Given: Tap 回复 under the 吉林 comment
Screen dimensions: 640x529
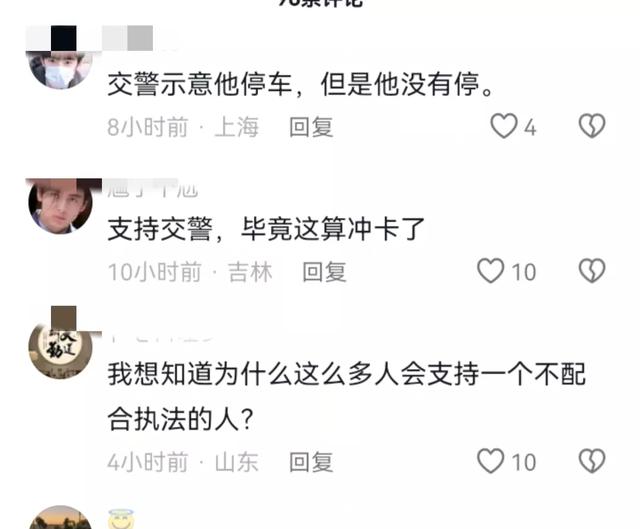Looking at the screenshot, I should (x=324, y=272).
